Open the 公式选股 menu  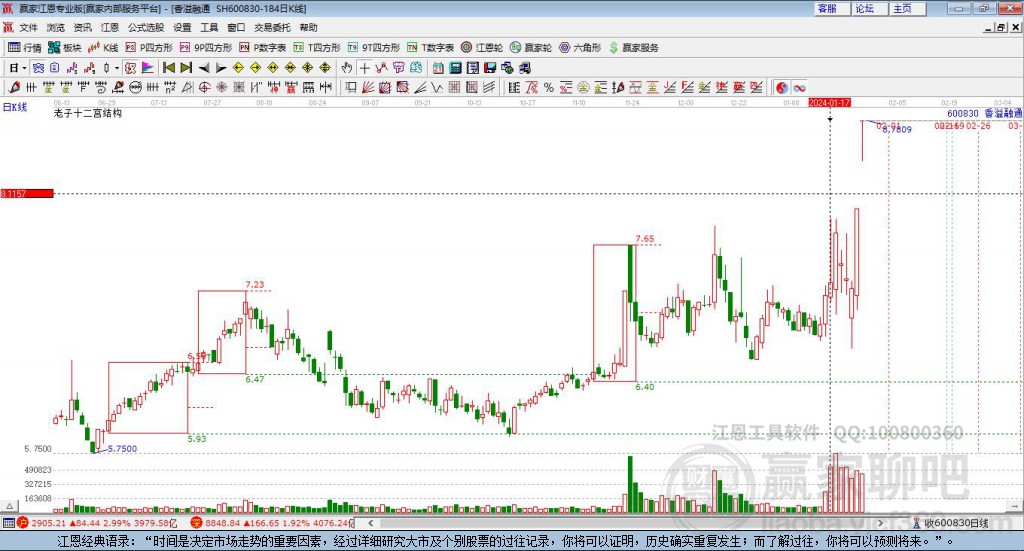point(146,27)
